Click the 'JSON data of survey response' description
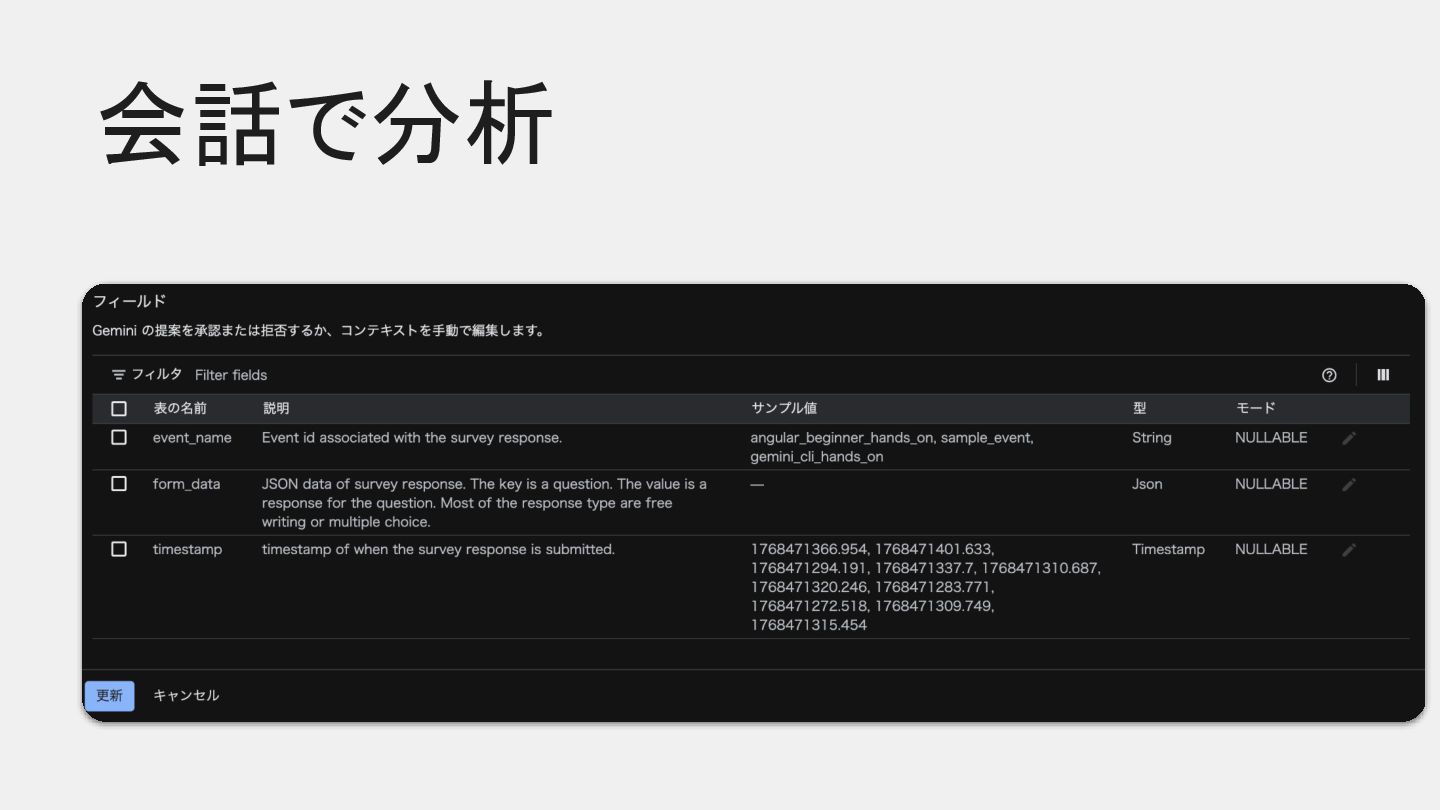The width and height of the screenshot is (1440, 810). [484, 503]
